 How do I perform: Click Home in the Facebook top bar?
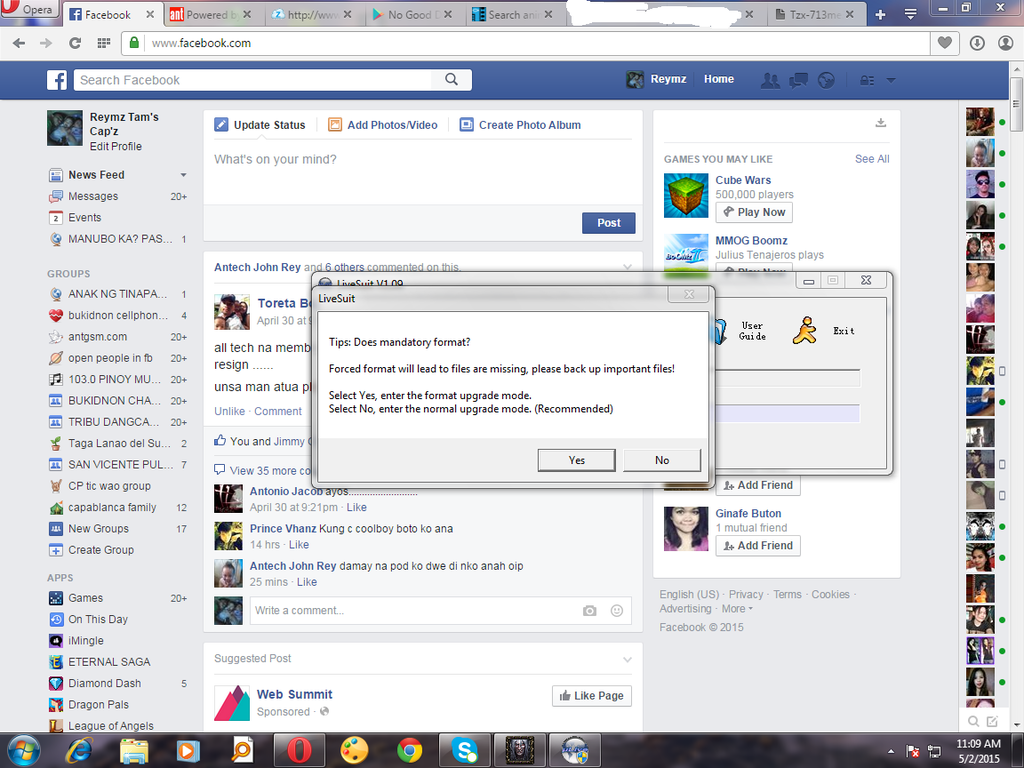[x=718, y=79]
